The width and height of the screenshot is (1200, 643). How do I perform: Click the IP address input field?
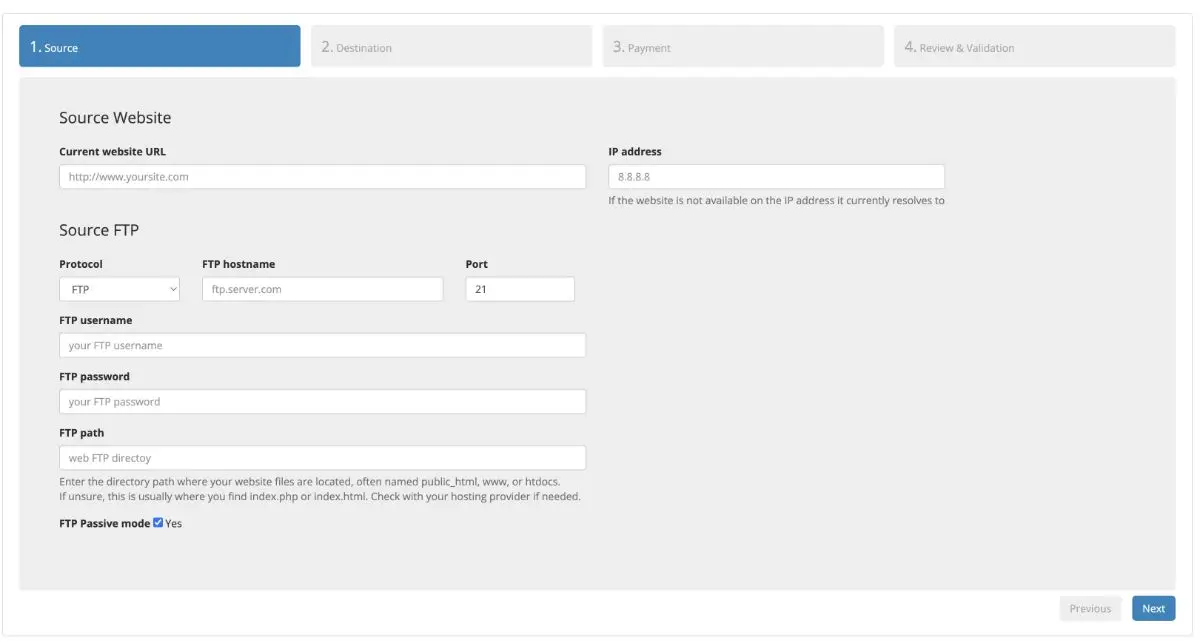pos(776,176)
